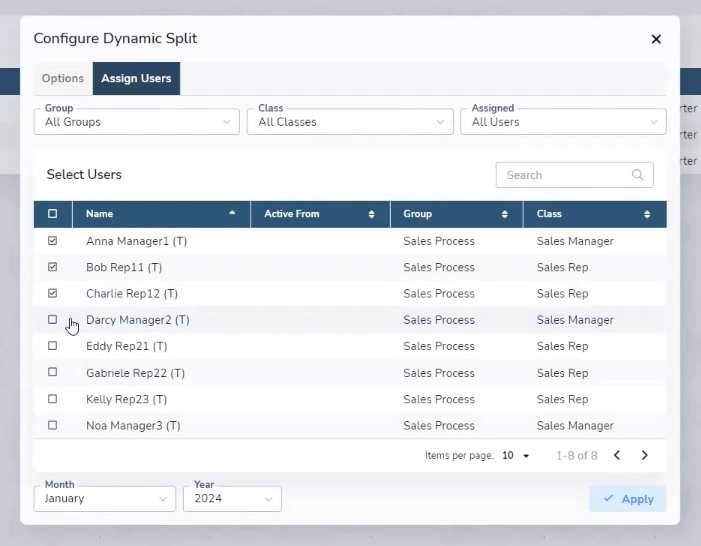Switch to the Options tab
This screenshot has height=546, width=701.
pyautogui.click(x=63, y=78)
